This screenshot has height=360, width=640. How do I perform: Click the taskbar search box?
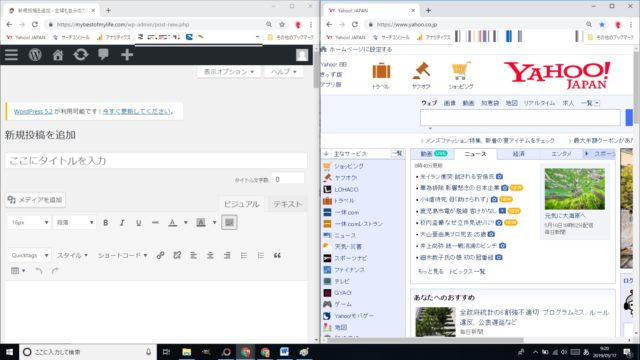(x=88, y=352)
